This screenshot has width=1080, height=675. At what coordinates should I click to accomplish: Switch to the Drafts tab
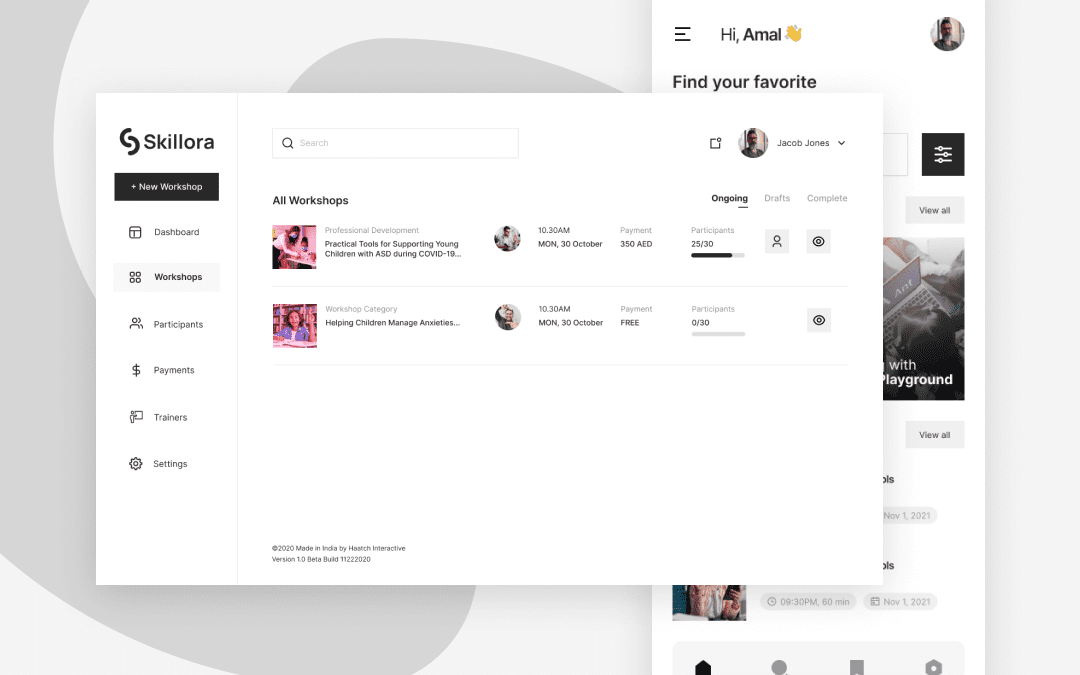777,198
